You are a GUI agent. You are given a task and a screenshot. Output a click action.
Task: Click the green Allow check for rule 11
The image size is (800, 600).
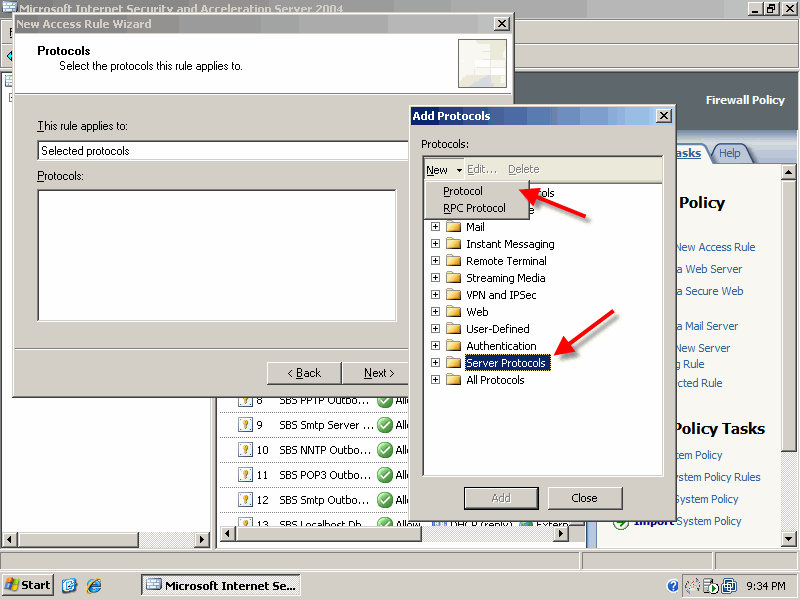(385, 474)
